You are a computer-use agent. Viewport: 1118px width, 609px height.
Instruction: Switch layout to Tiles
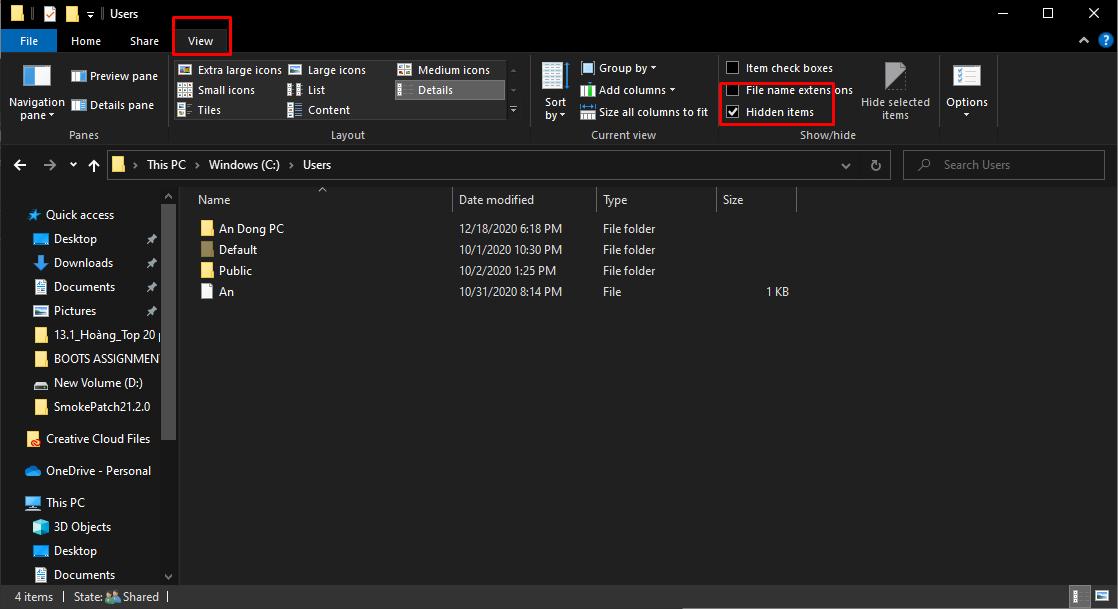(x=199, y=110)
